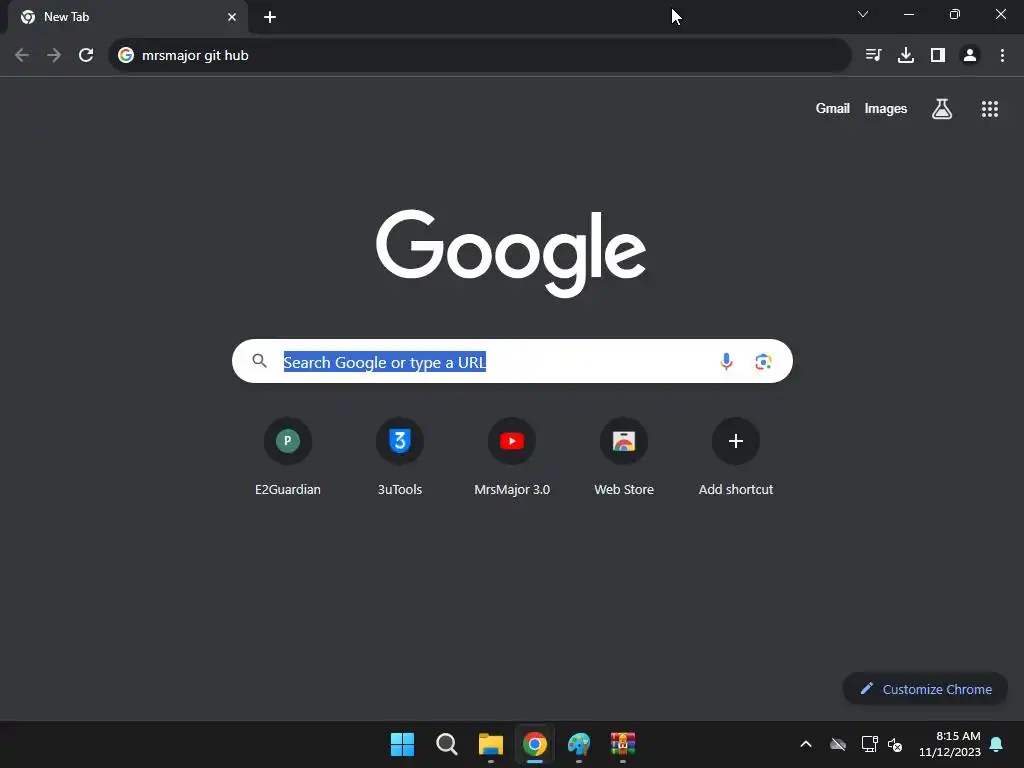
Task: Close the New Tab tab
Action: click(232, 18)
